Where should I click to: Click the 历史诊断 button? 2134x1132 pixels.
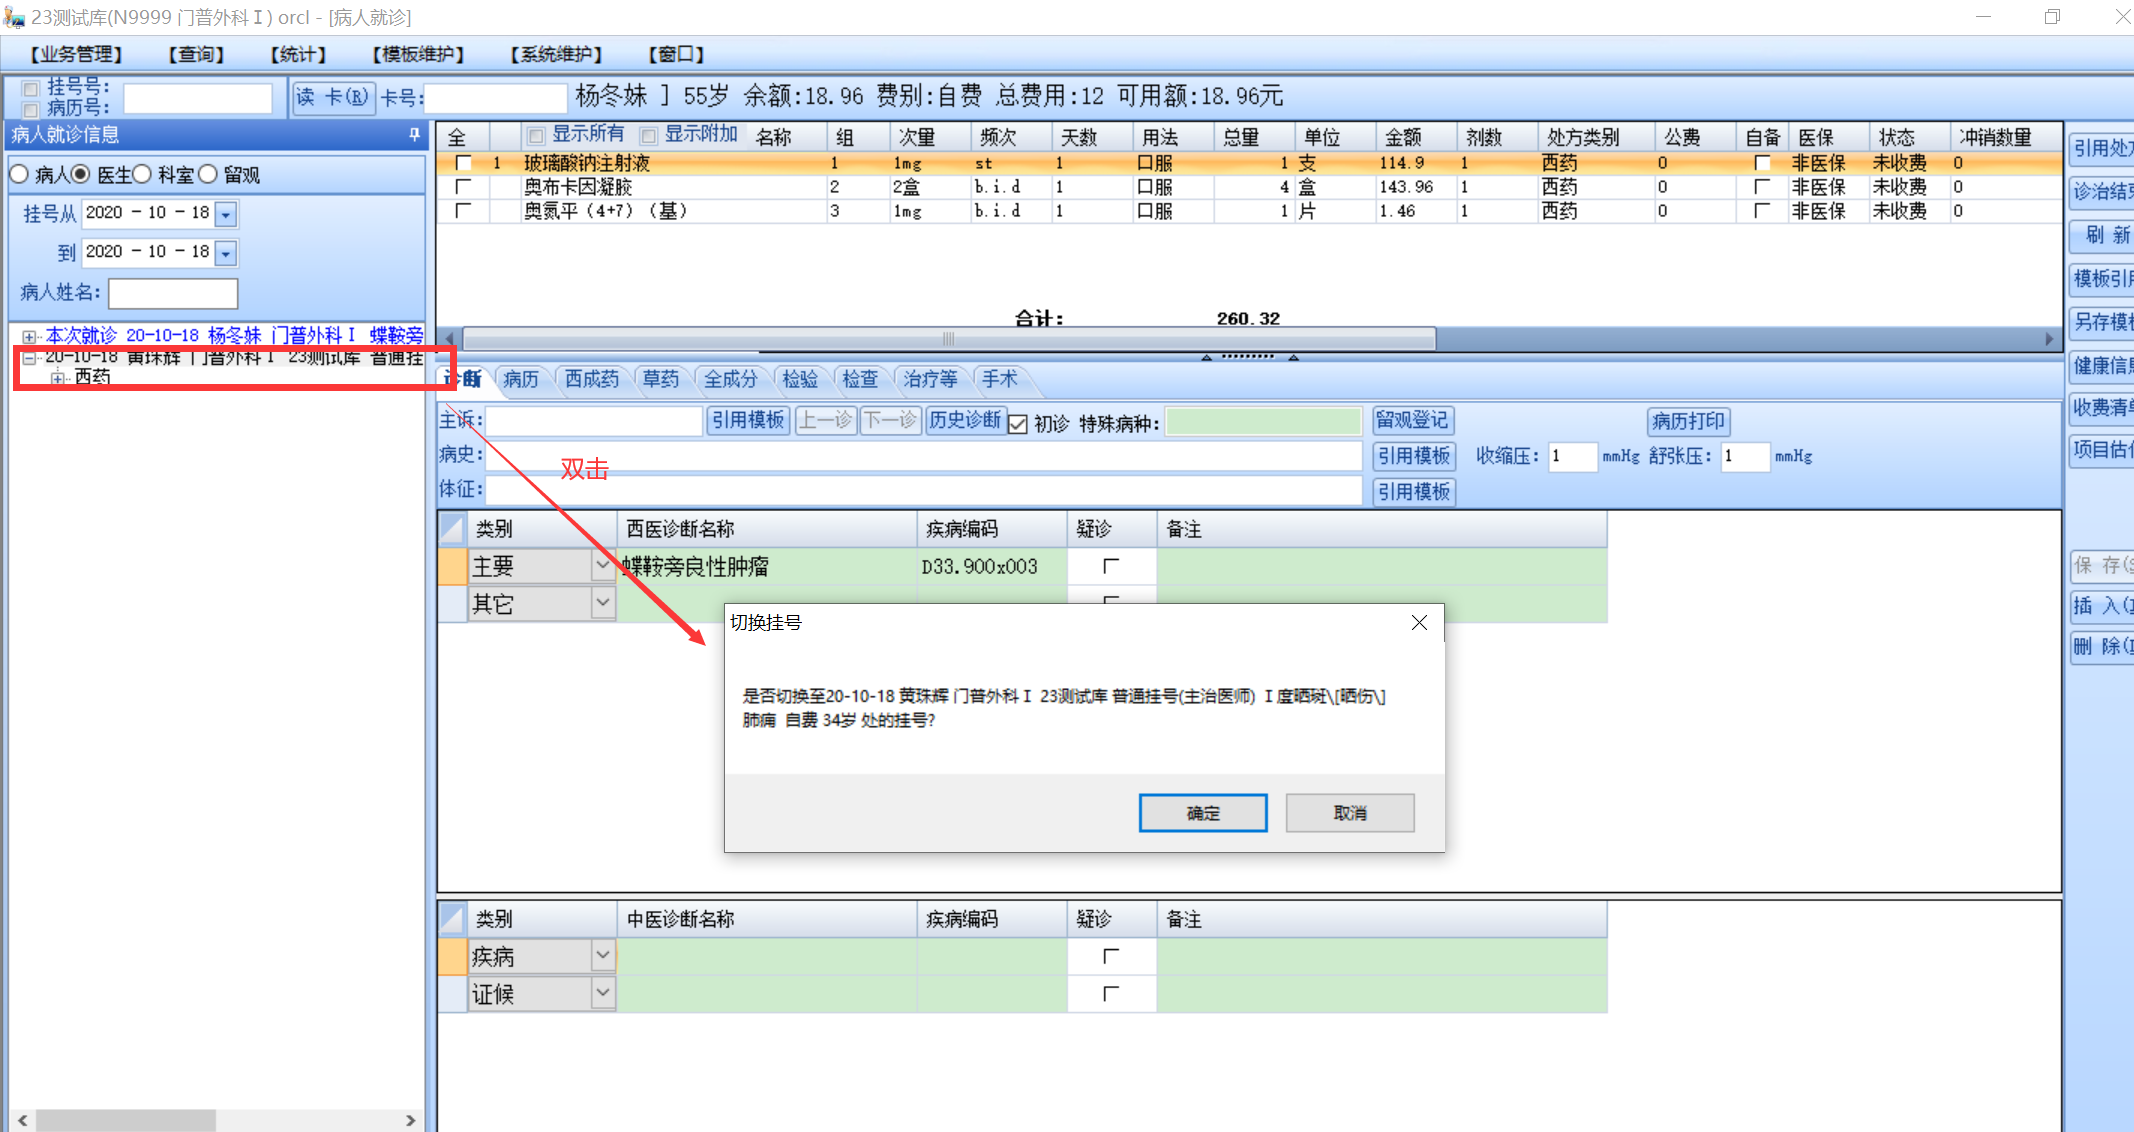click(x=964, y=420)
